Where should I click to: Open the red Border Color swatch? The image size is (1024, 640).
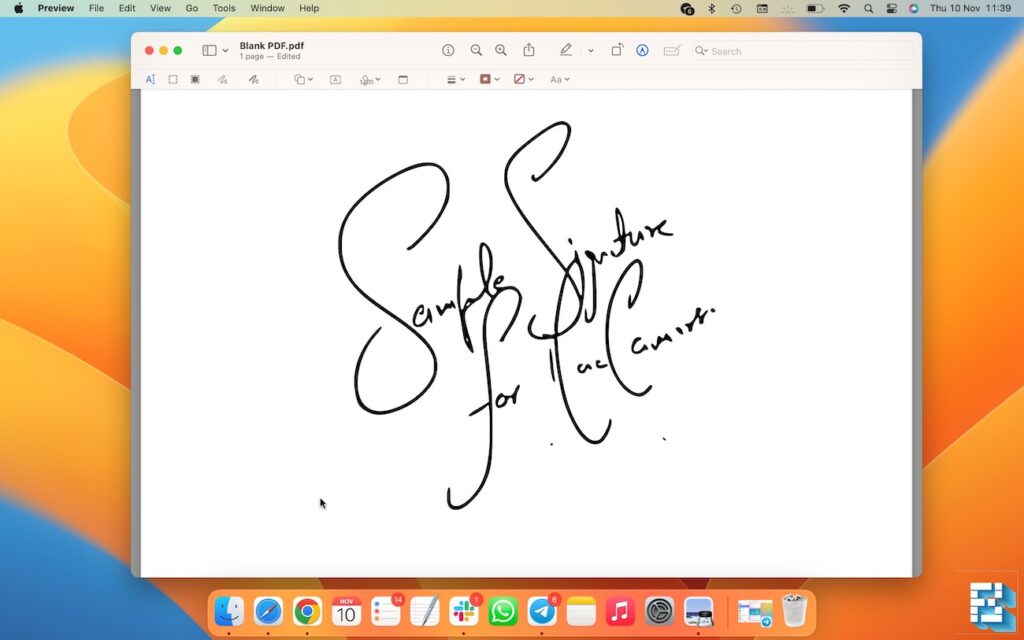[x=487, y=79]
